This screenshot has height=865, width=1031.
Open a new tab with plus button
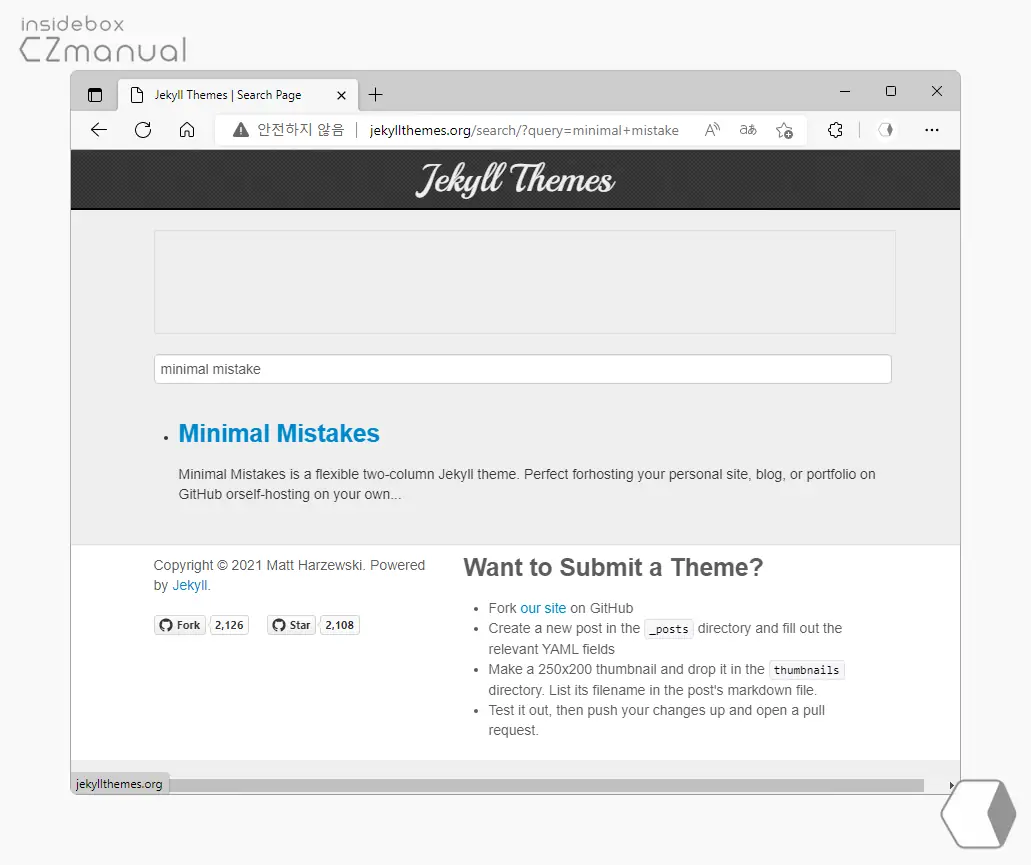coord(375,95)
